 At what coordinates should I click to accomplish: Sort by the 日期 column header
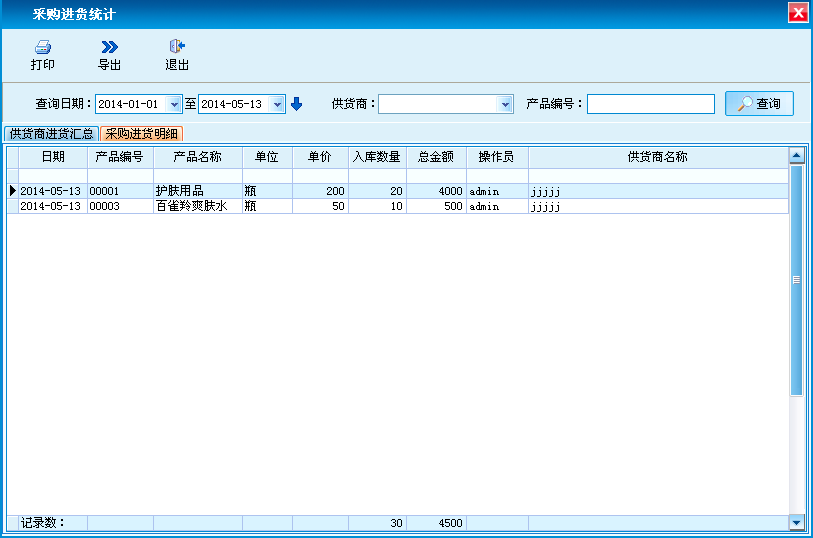[x=53, y=157]
